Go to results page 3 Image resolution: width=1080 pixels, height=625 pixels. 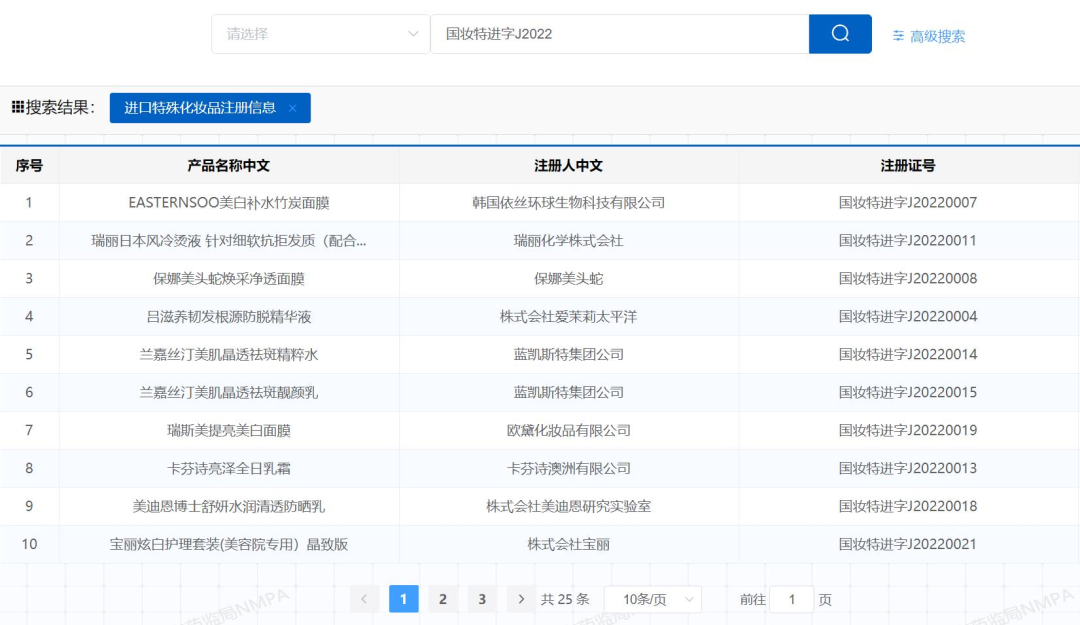click(x=482, y=600)
